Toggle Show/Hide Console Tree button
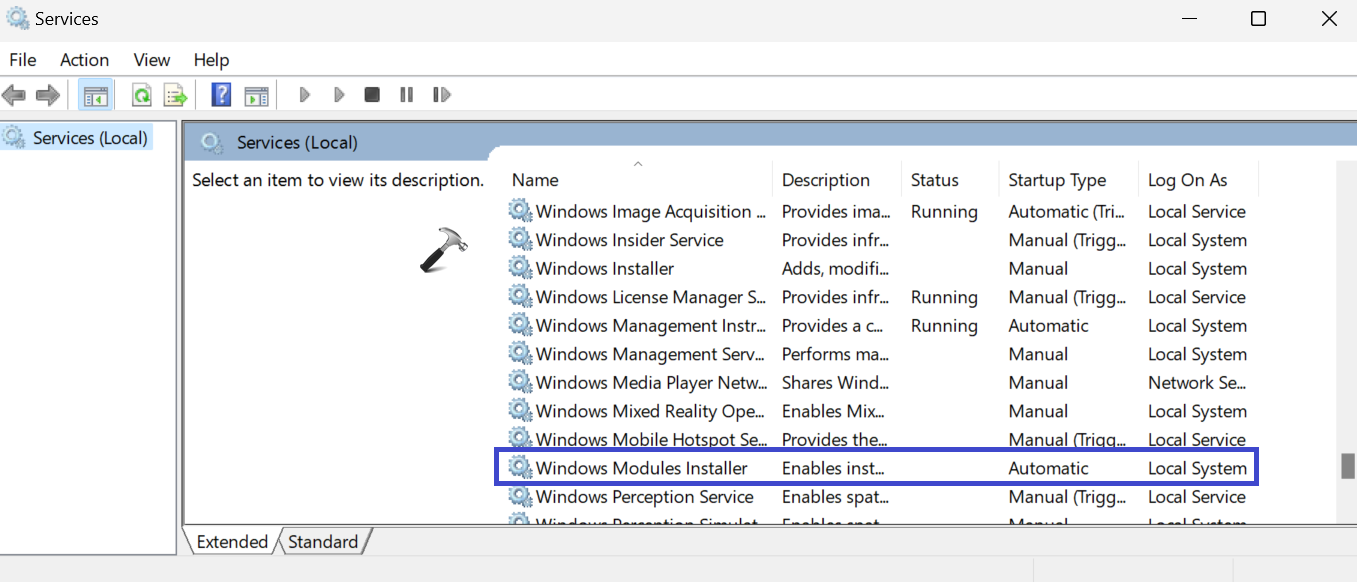The image size is (1357, 582). pos(95,95)
